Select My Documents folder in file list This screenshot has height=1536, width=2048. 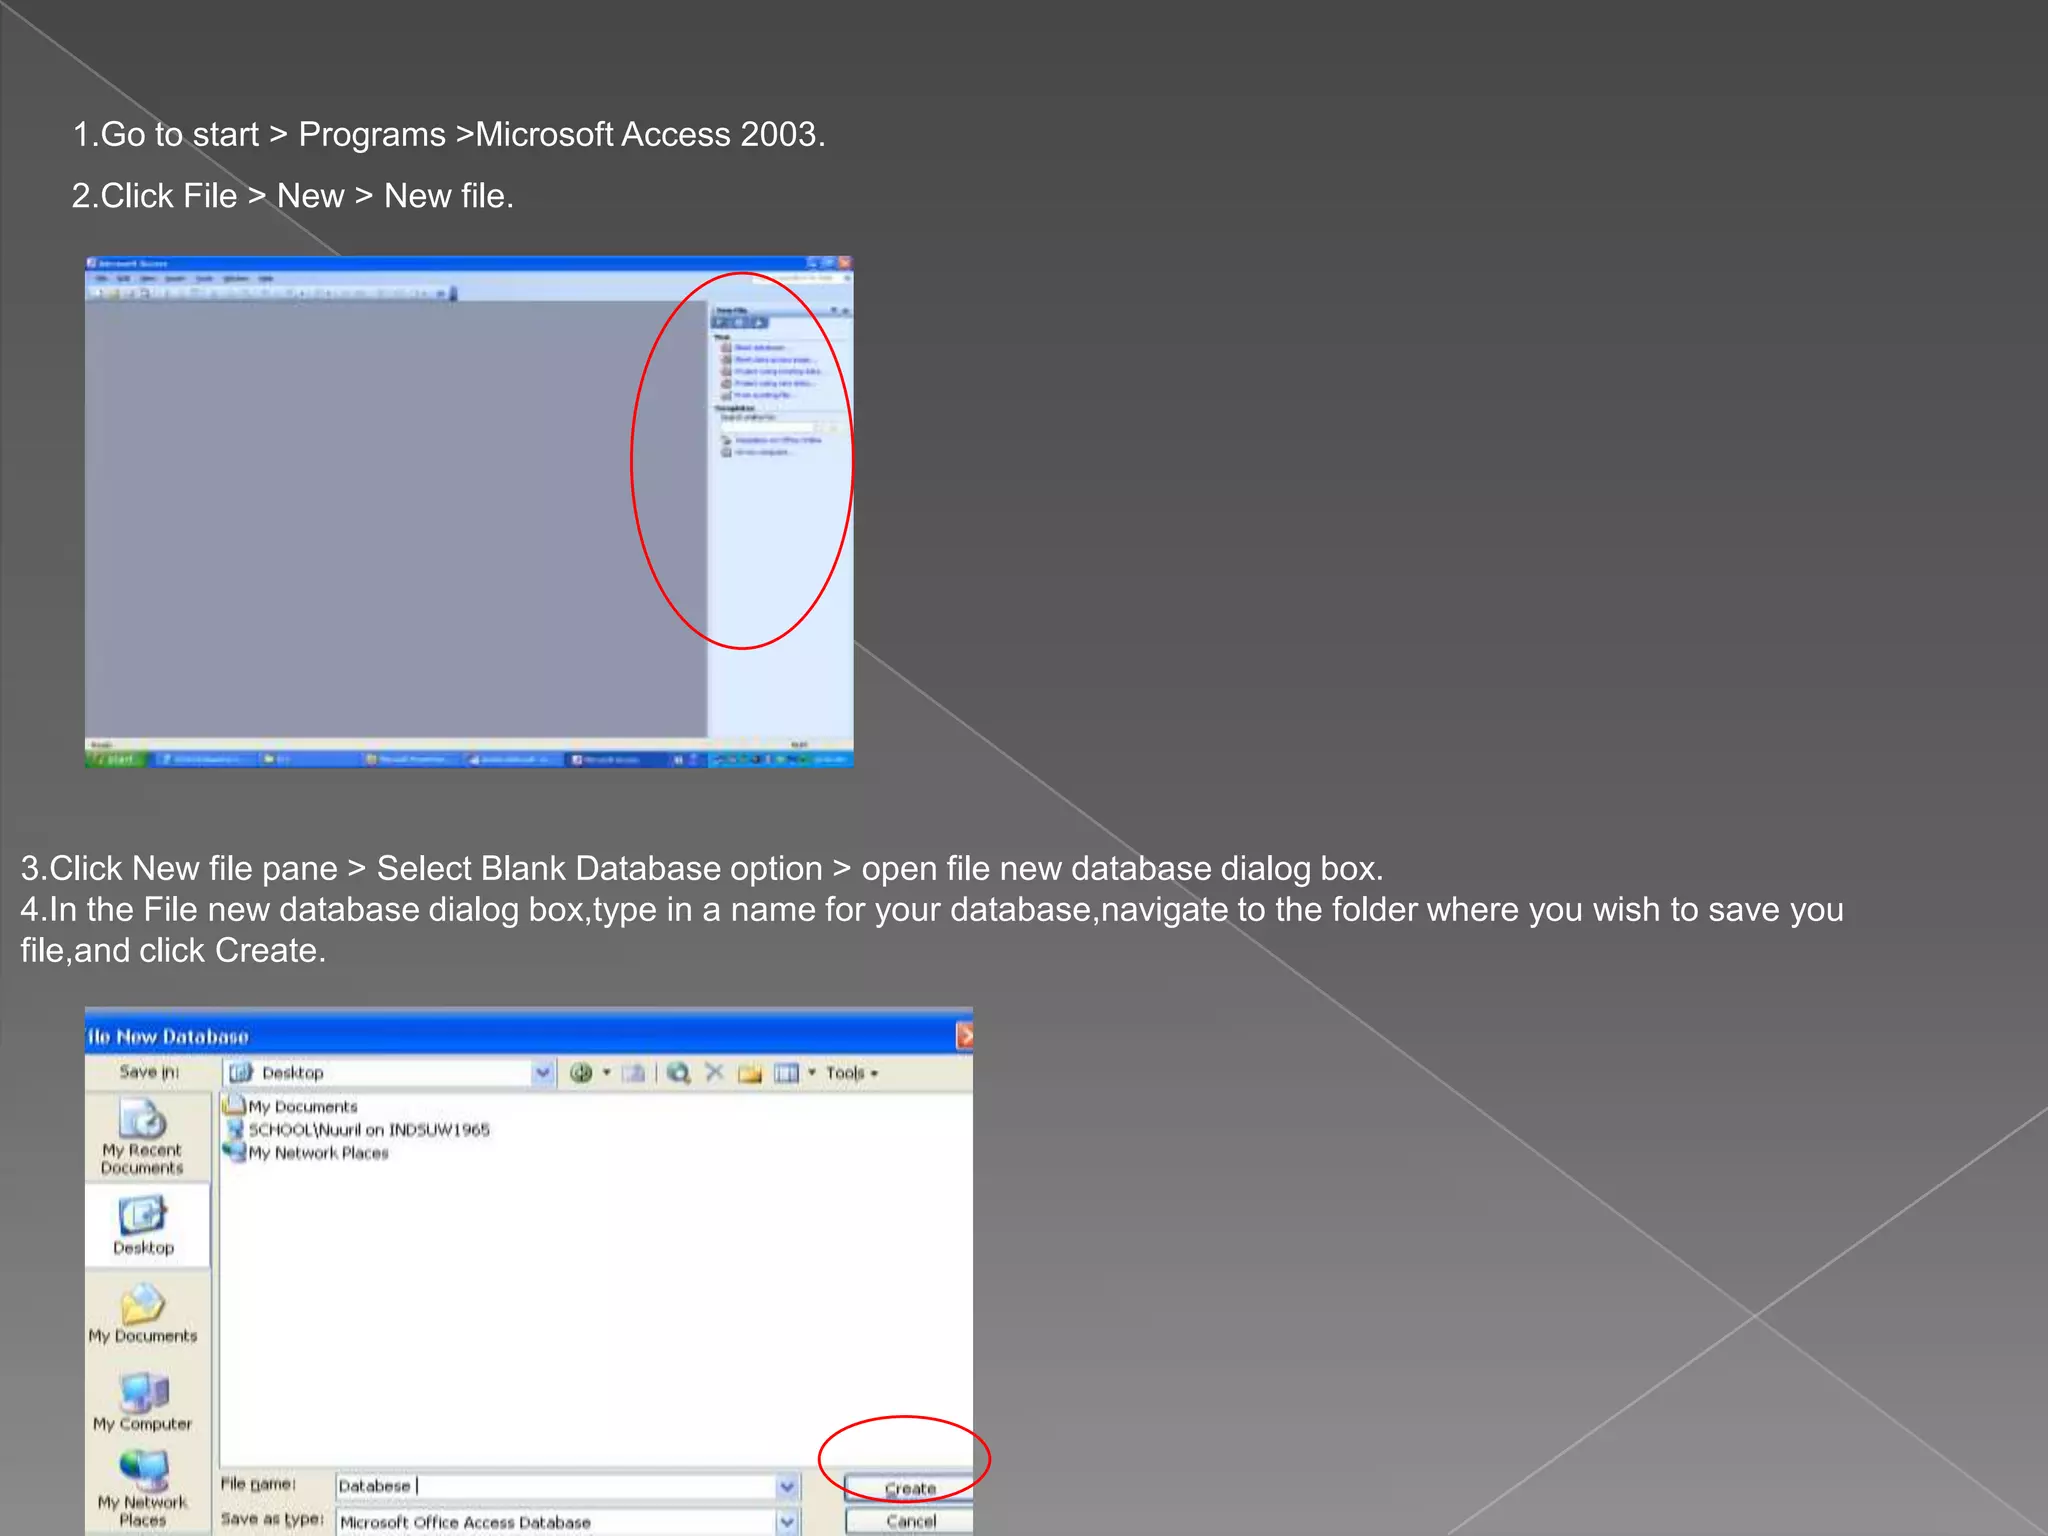(291, 1106)
